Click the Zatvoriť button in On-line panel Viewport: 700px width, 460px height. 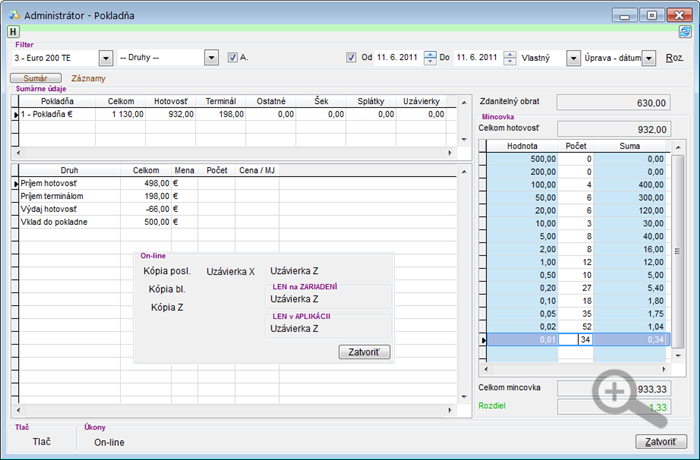point(364,352)
